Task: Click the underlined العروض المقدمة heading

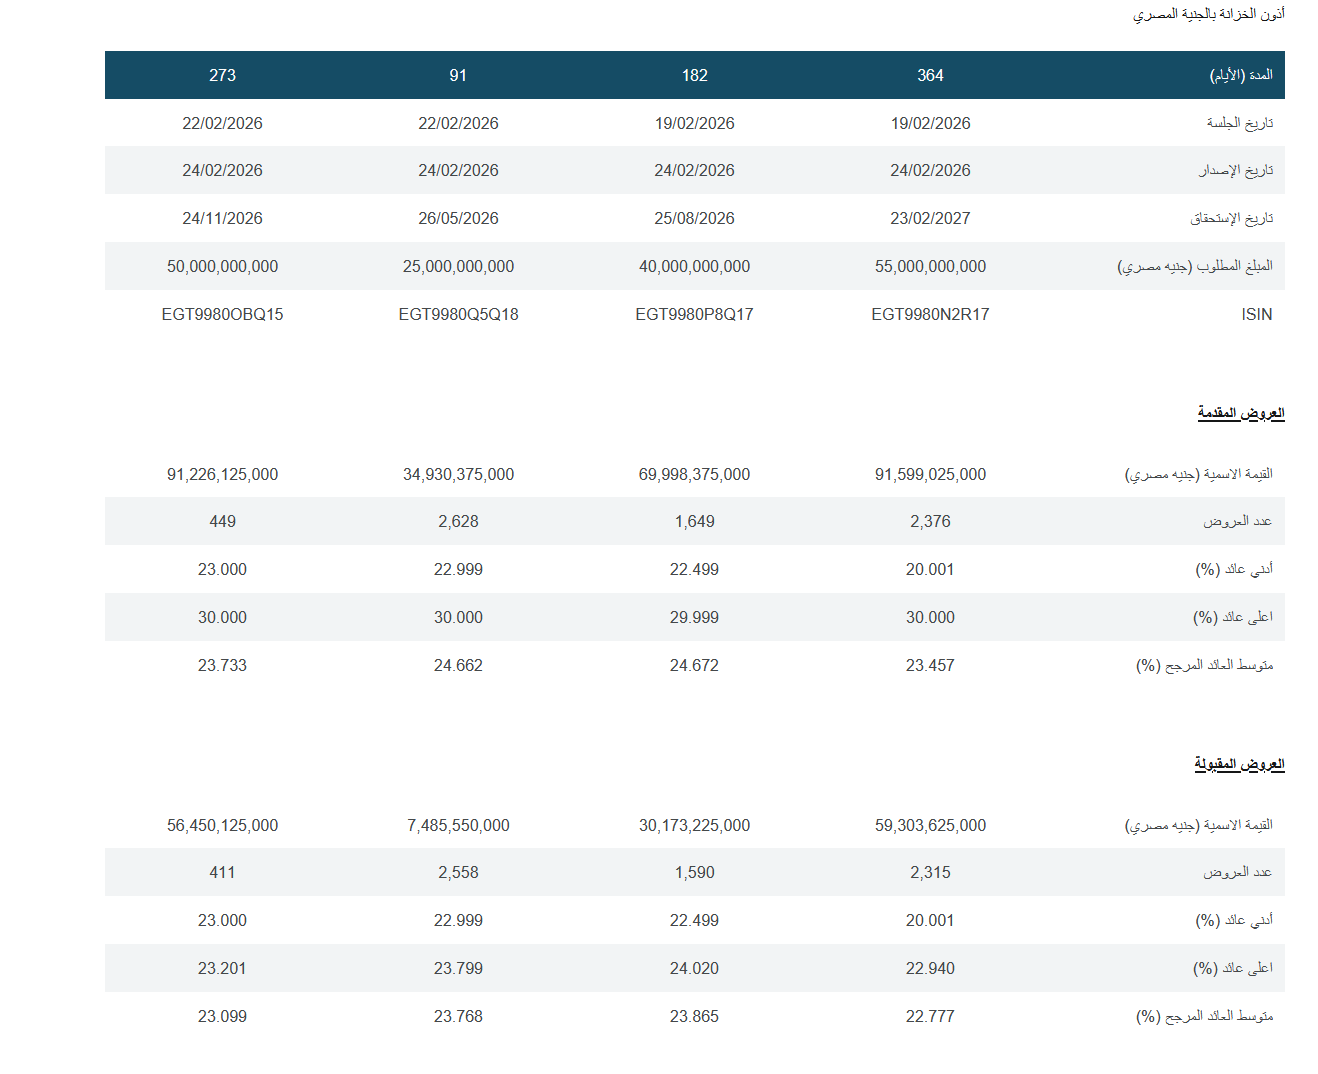Action: 1240,413
